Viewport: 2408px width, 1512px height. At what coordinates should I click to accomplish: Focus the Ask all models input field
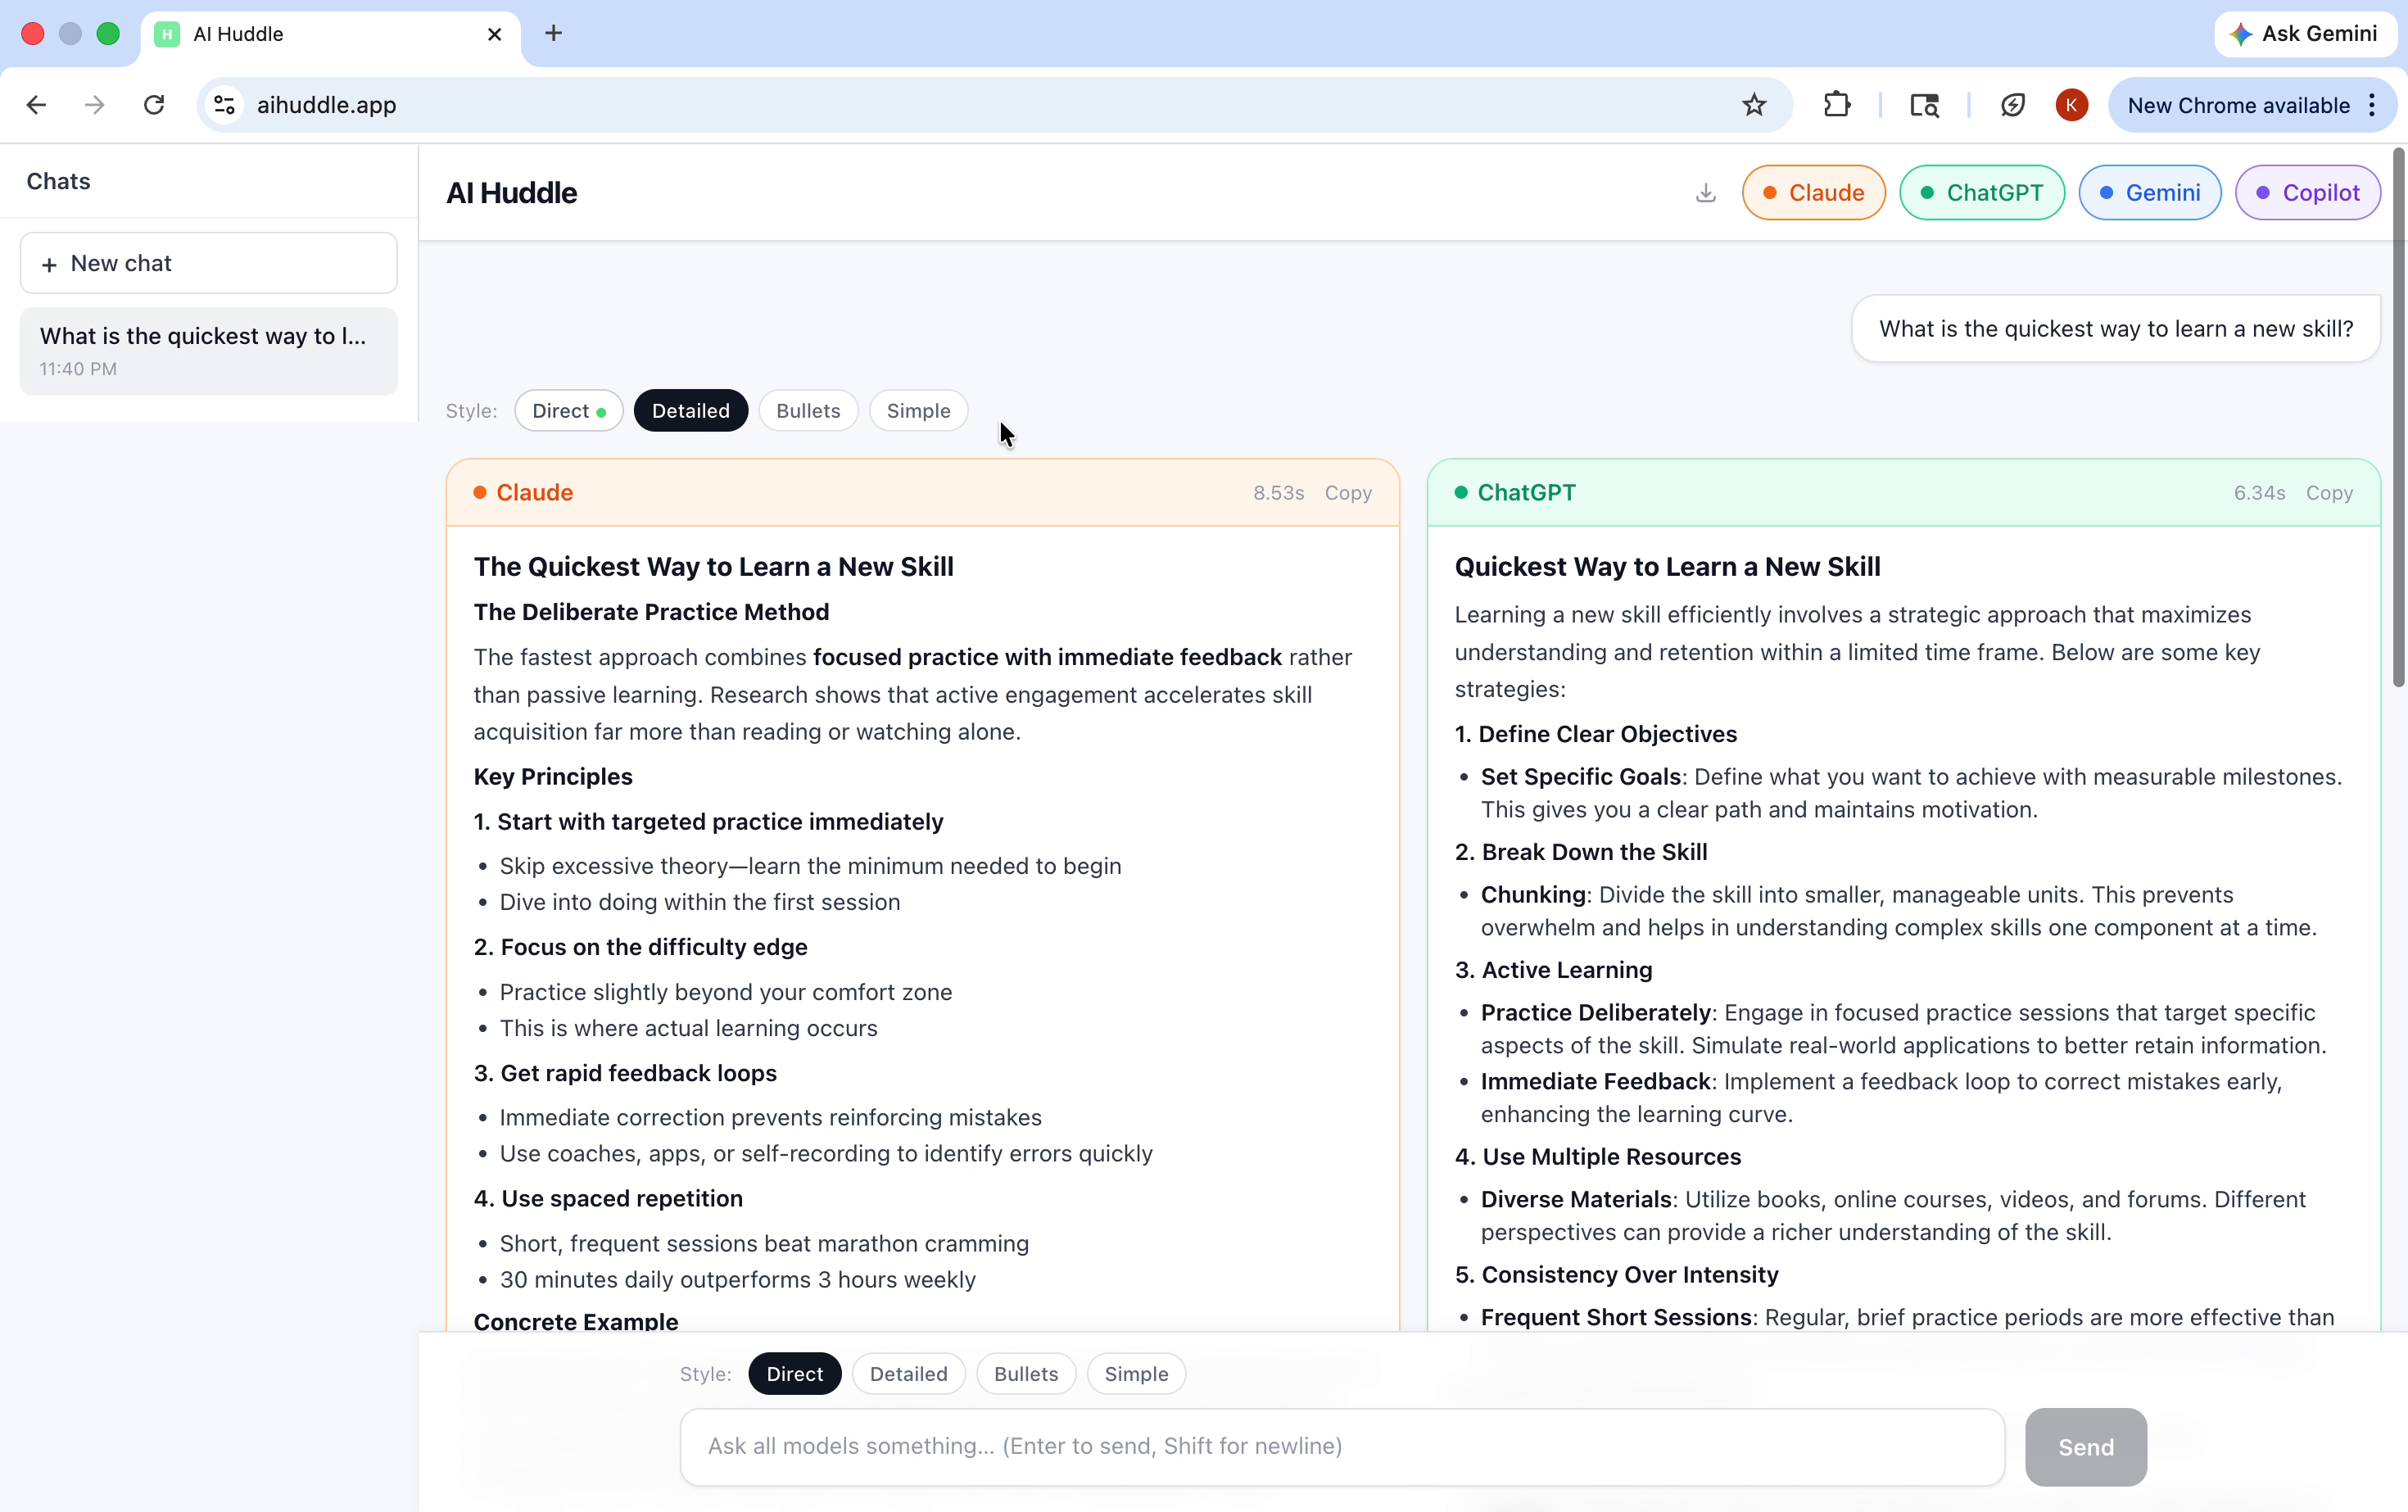click(1342, 1446)
